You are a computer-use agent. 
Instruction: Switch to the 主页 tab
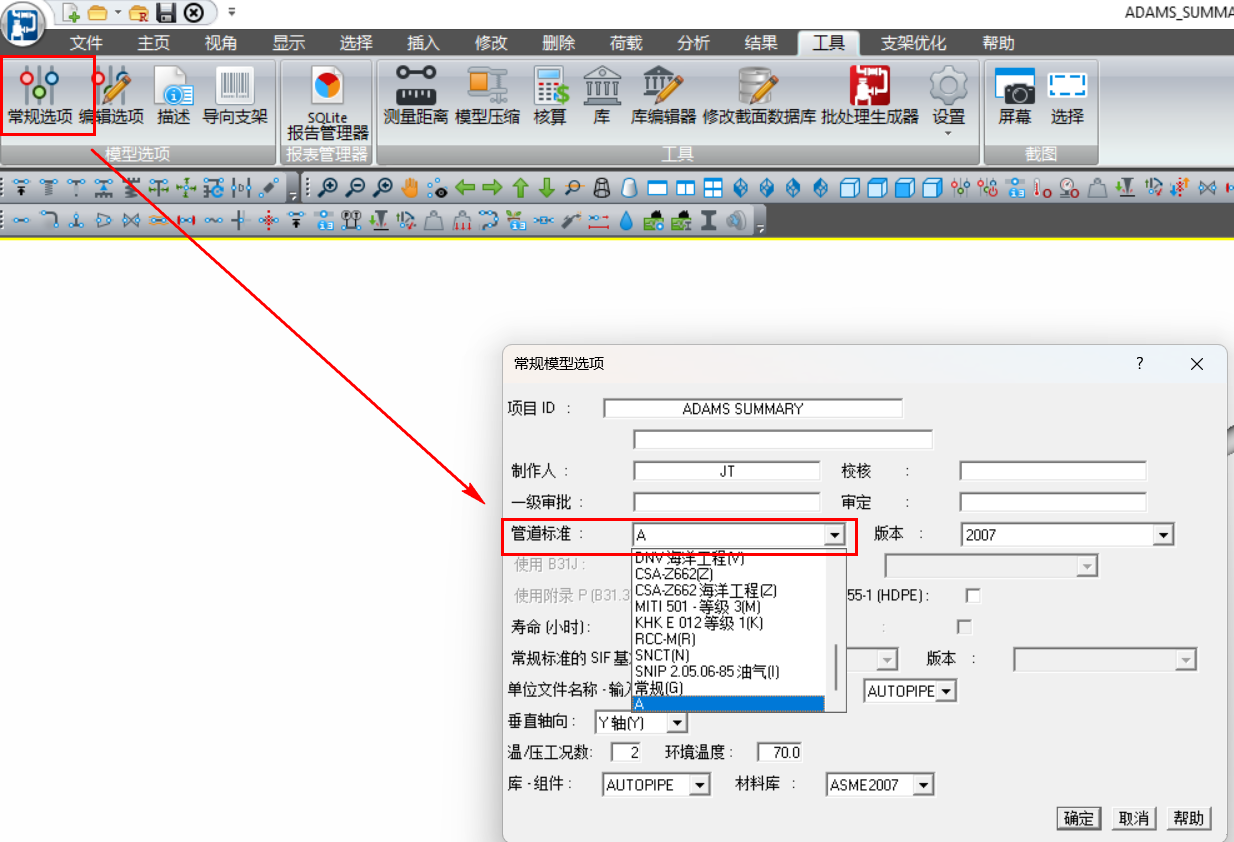154,43
